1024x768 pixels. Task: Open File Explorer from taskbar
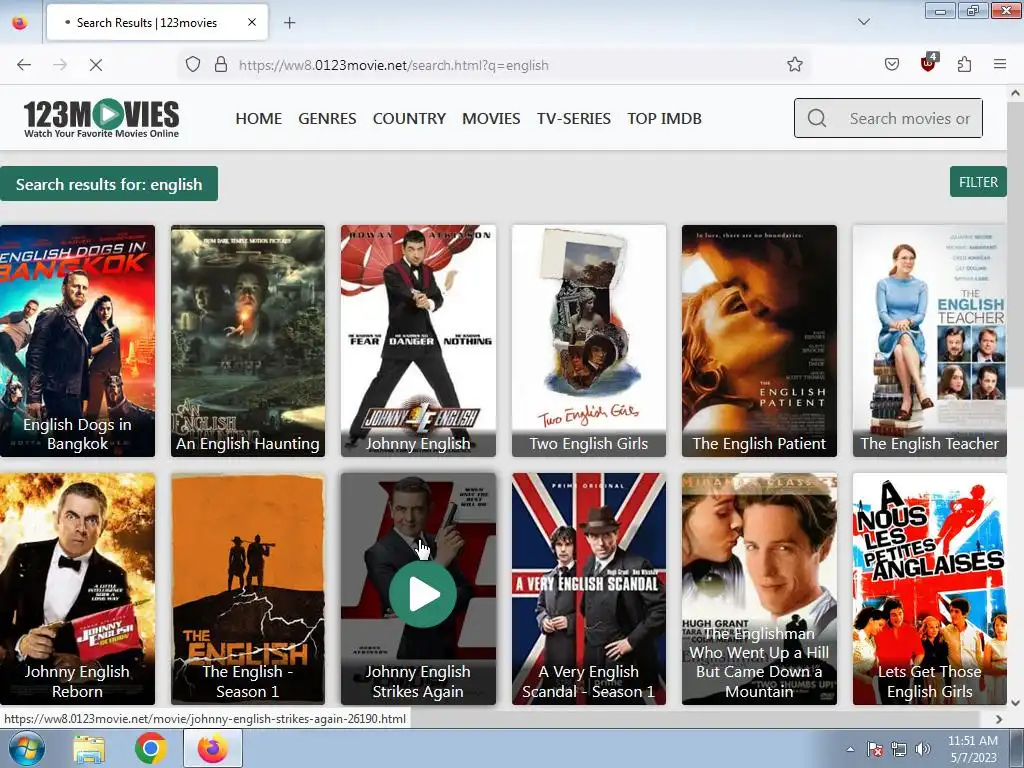pyautogui.click(x=89, y=749)
